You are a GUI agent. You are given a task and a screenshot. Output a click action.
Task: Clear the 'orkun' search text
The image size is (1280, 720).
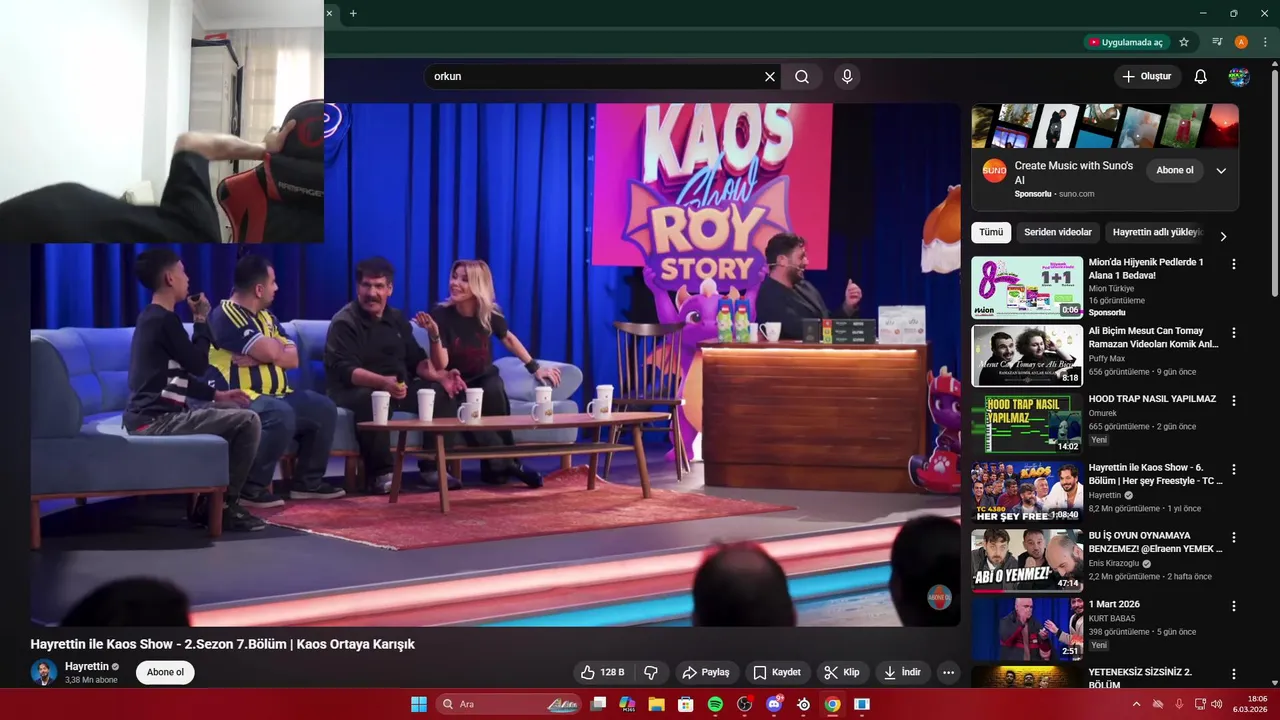pyautogui.click(x=770, y=76)
